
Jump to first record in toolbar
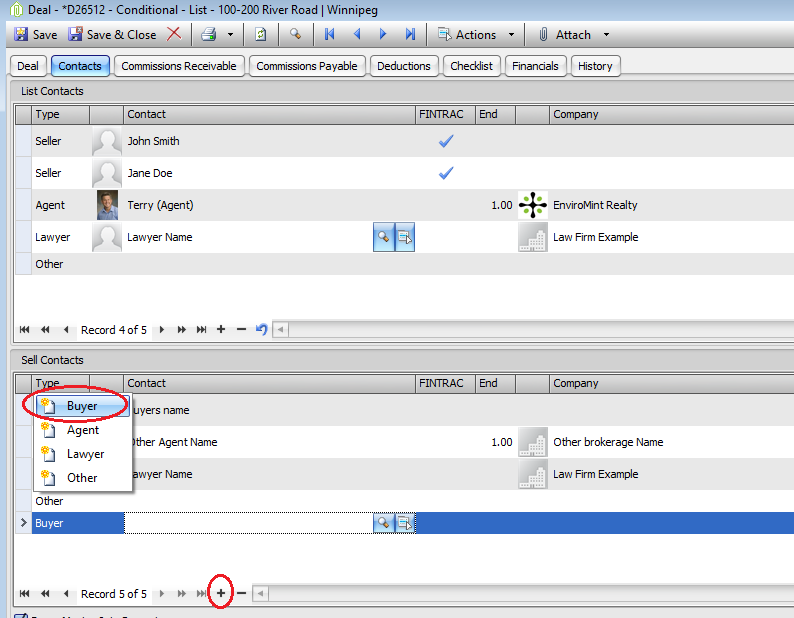point(330,34)
